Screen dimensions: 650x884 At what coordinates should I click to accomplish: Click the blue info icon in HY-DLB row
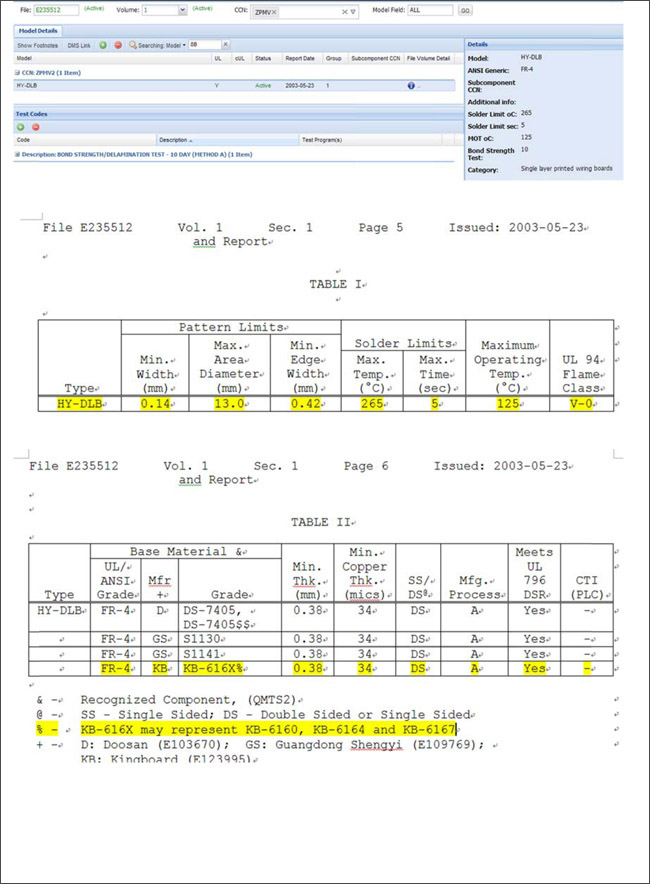[410, 86]
